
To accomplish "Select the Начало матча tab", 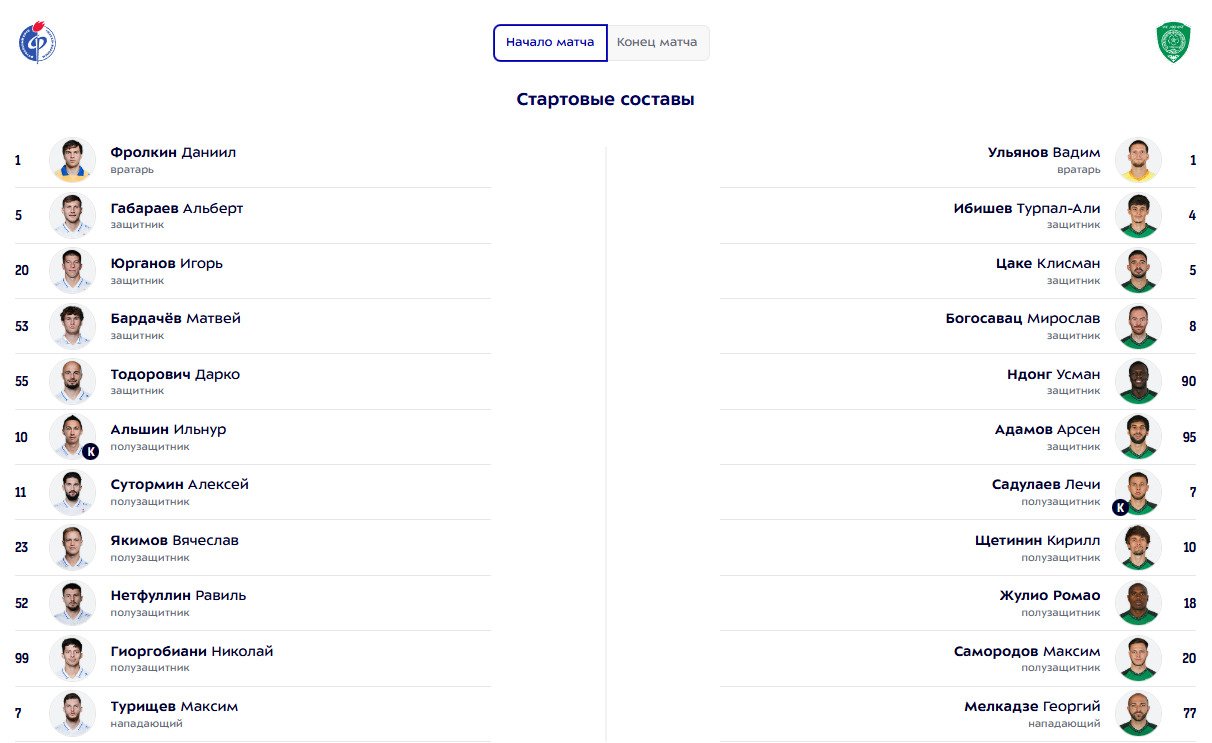I will coord(550,43).
